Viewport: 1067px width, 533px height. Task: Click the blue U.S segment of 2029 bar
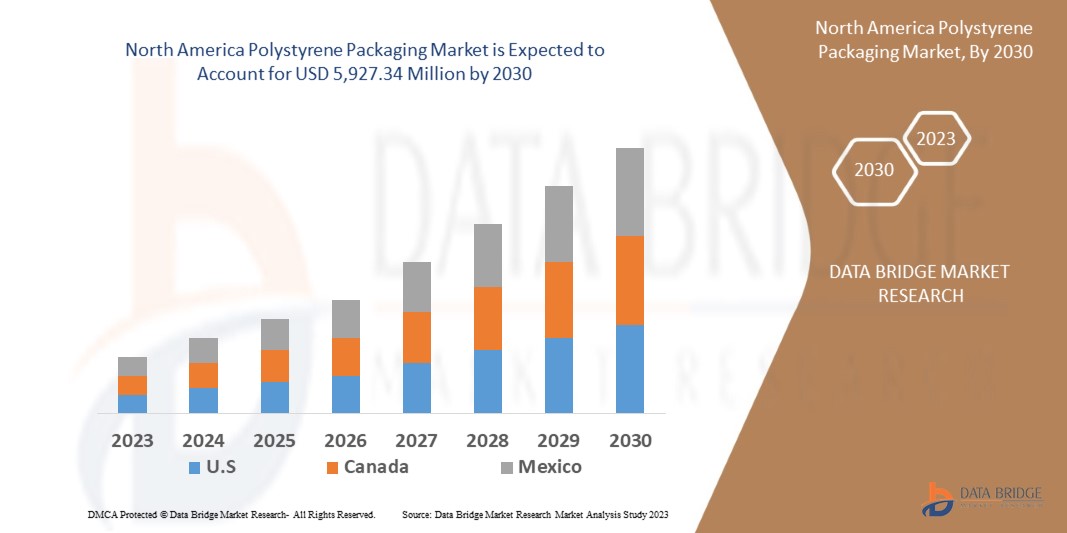click(x=558, y=375)
